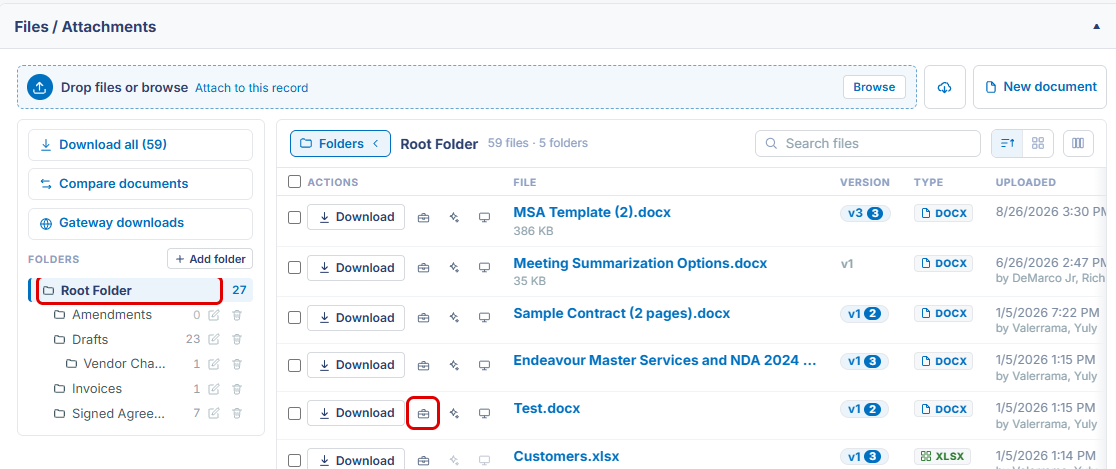The image size is (1116, 469).
Task: Click sparkle icon for Meeting Summarization Options.docx
Action: (454, 268)
